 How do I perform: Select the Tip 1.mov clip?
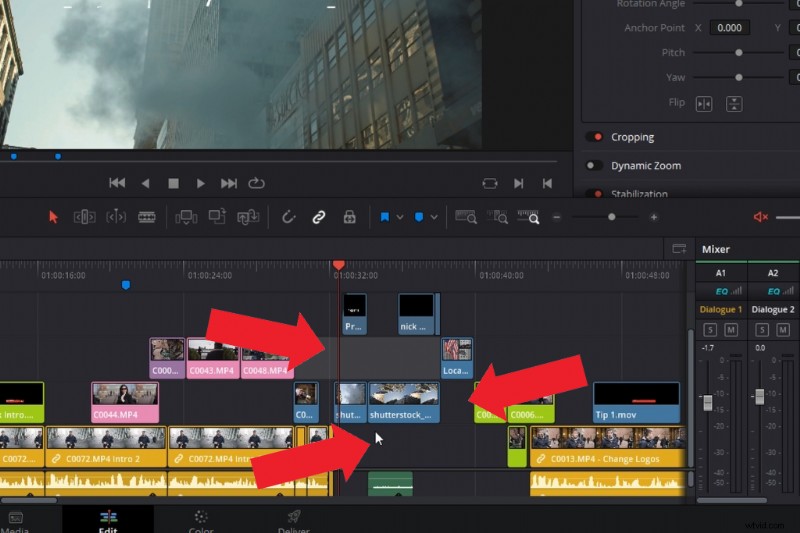tap(636, 402)
